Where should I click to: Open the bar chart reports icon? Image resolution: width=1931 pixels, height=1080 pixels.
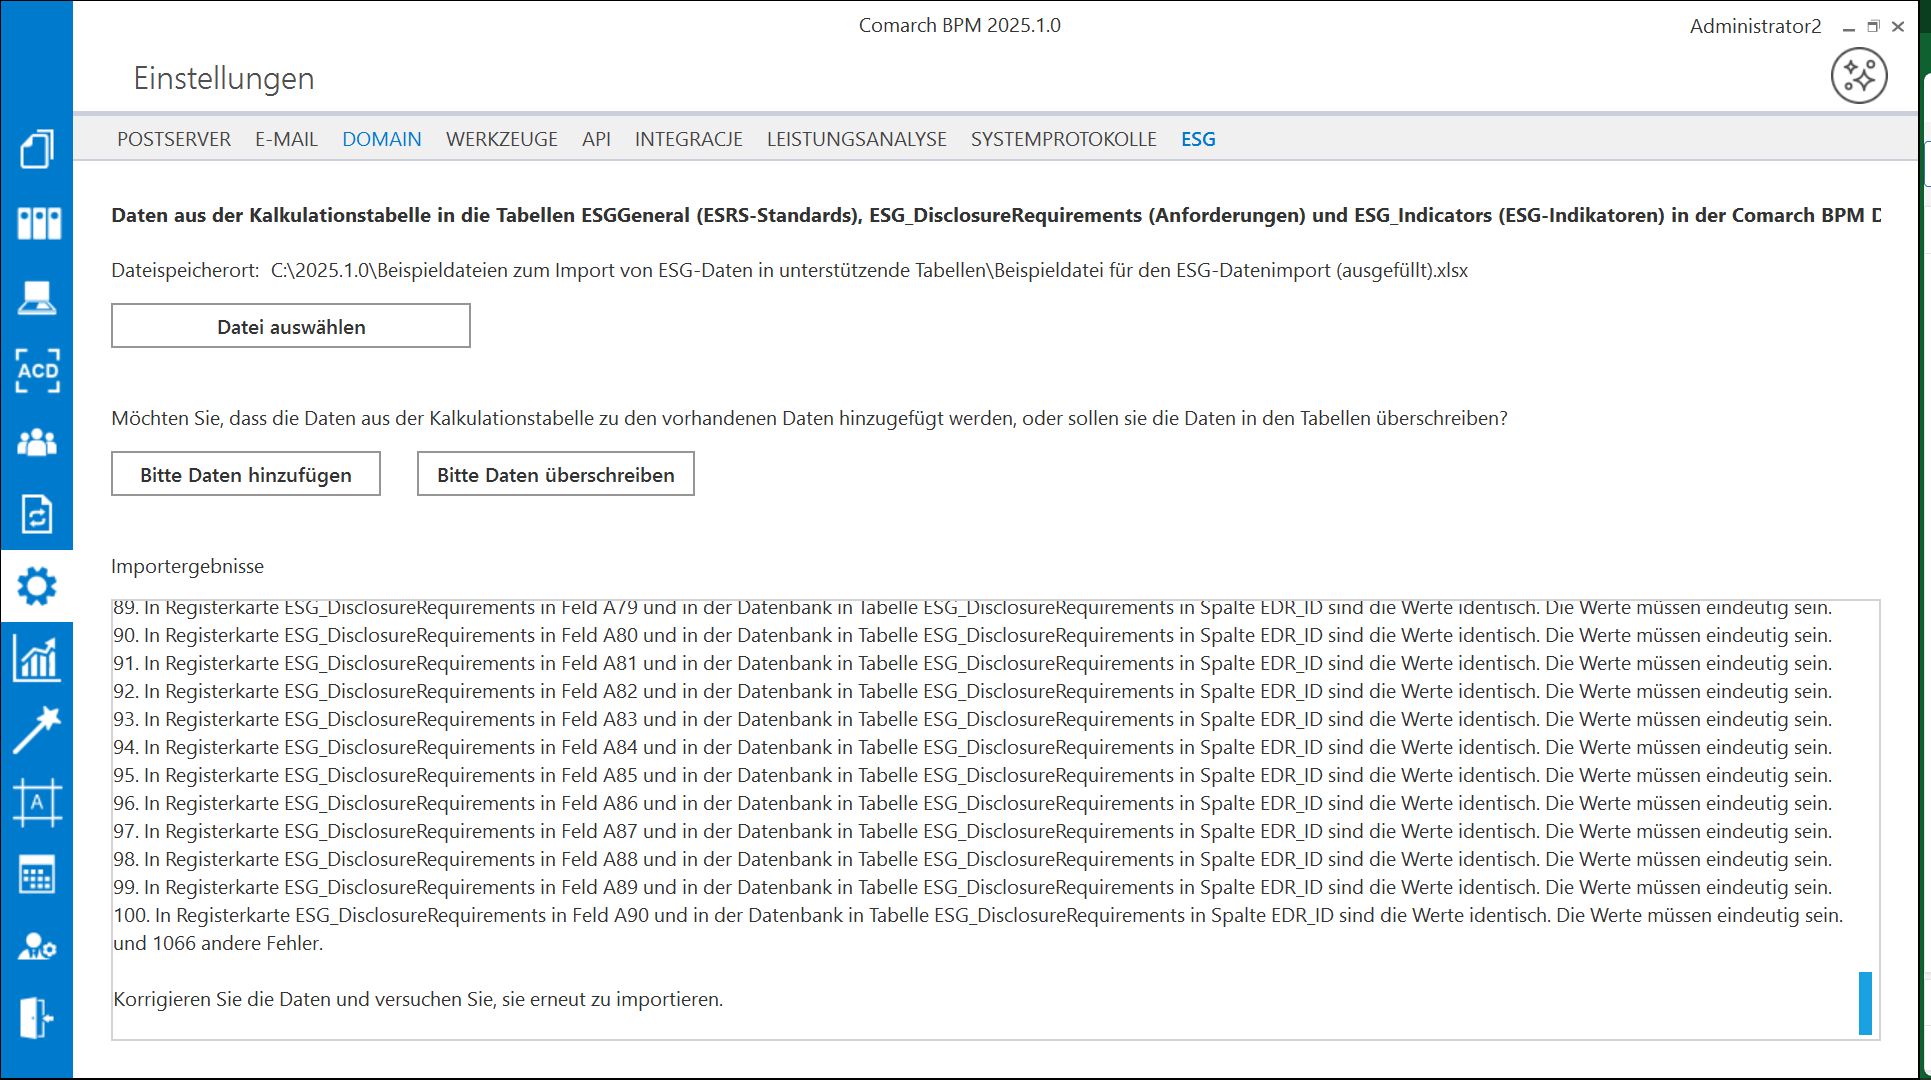click(x=37, y=658)
